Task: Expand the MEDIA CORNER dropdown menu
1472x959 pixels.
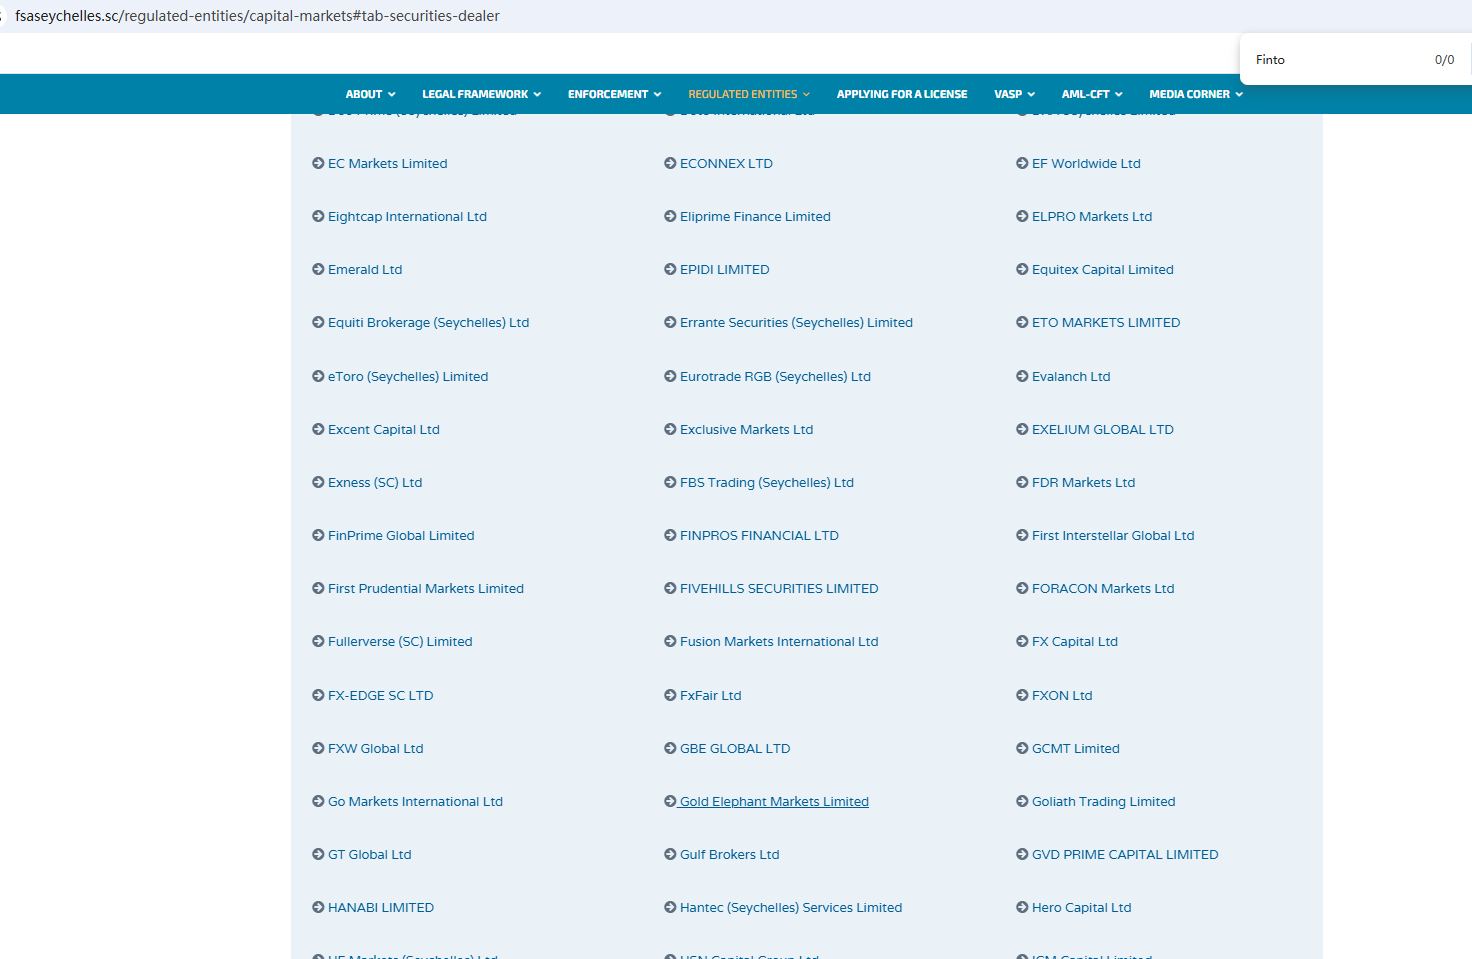Action: pyautogui.click(x=1196, y=94)
